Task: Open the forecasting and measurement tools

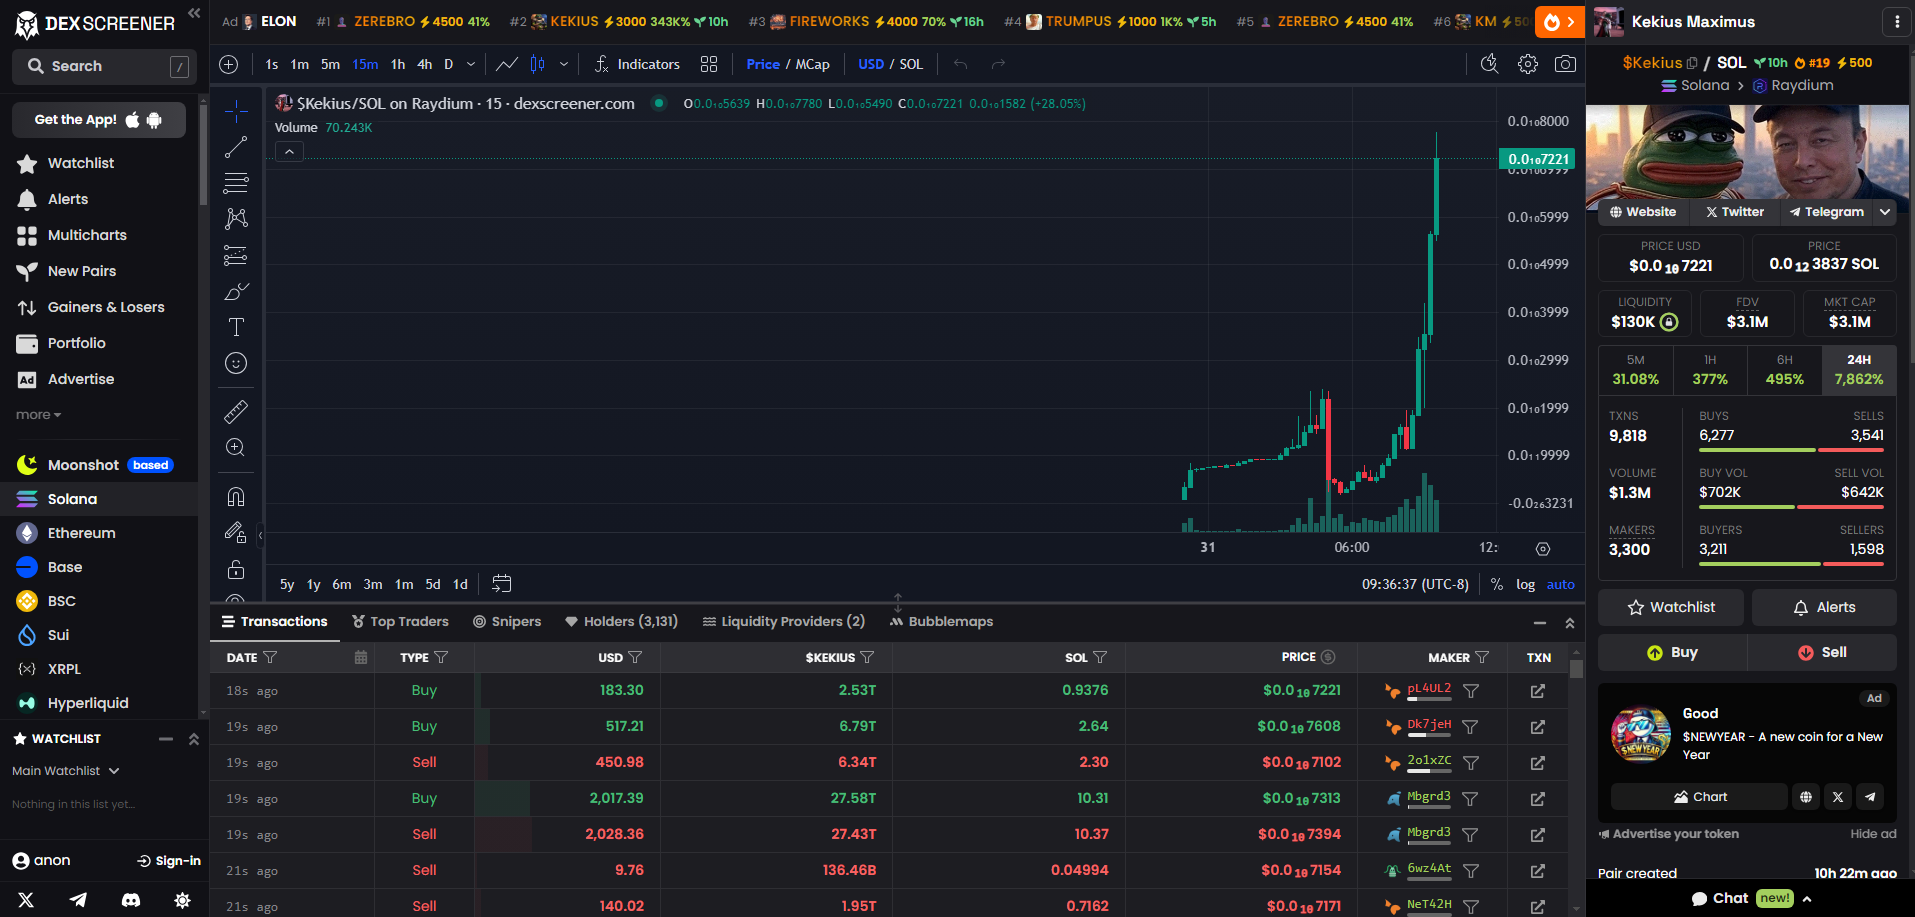Action: click(x=236, y=255)
